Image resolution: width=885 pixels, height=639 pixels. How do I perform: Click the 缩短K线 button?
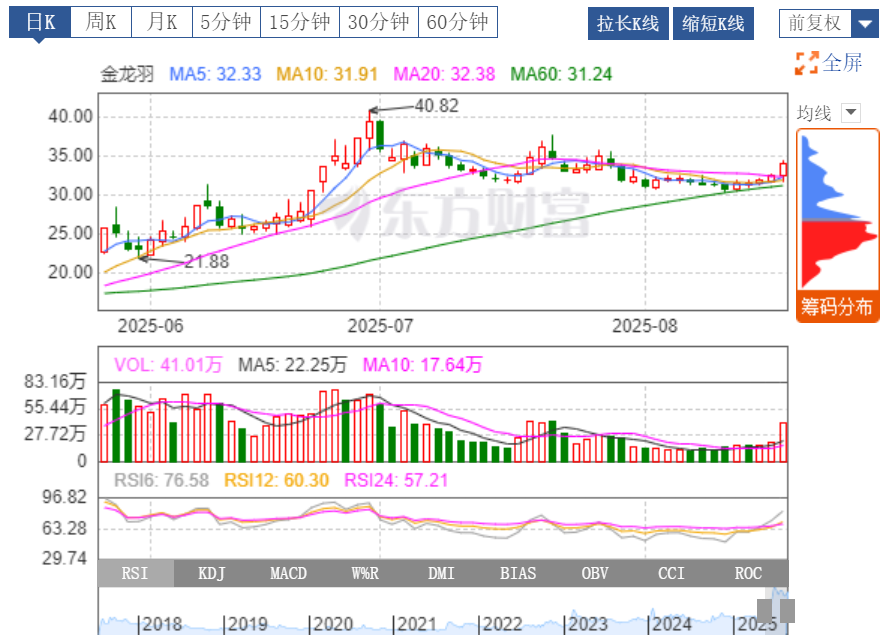(713, 24)
